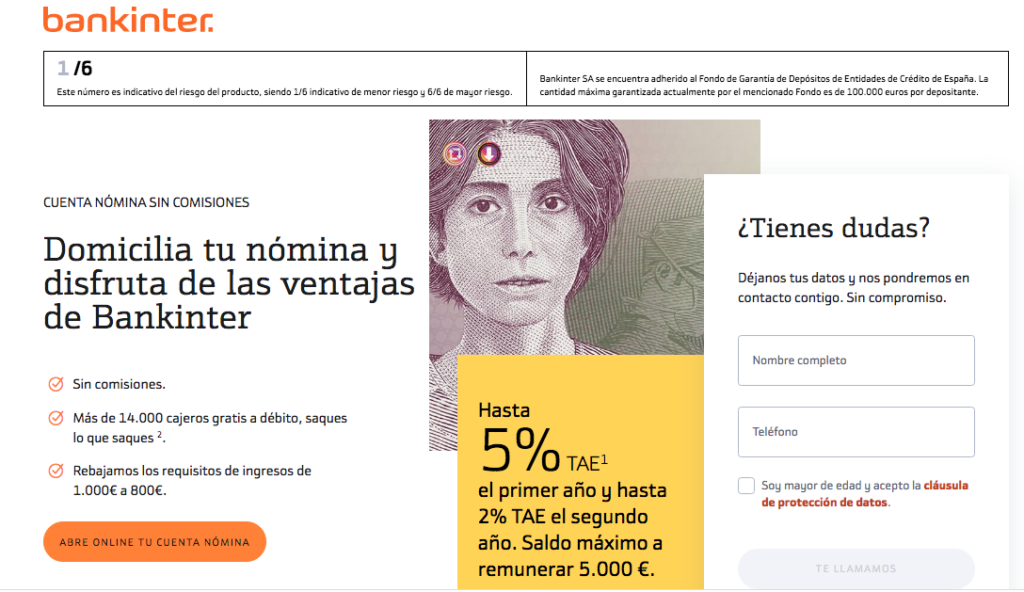Click the TAE footnote 1 superscript
The image size is (1024, 592).
[x=604, y=459]
